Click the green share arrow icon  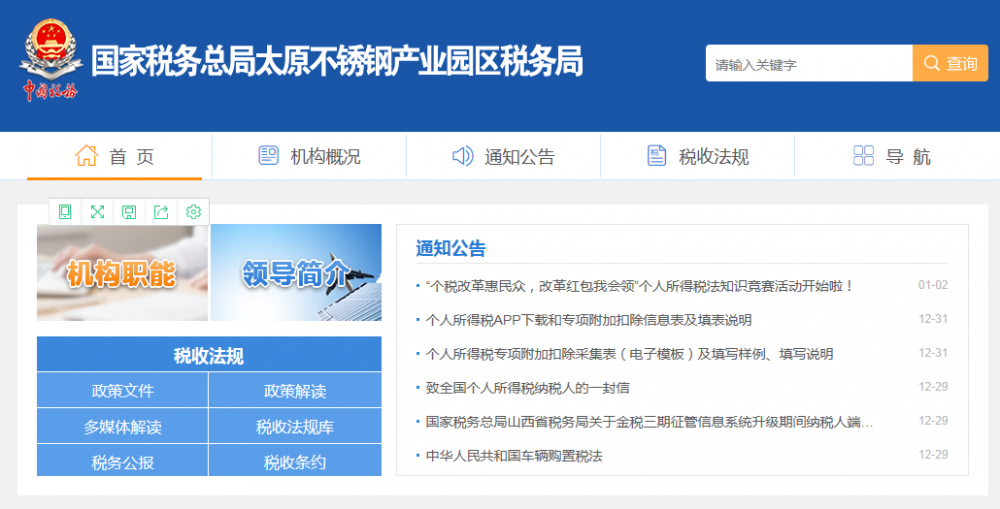(161, 211)
